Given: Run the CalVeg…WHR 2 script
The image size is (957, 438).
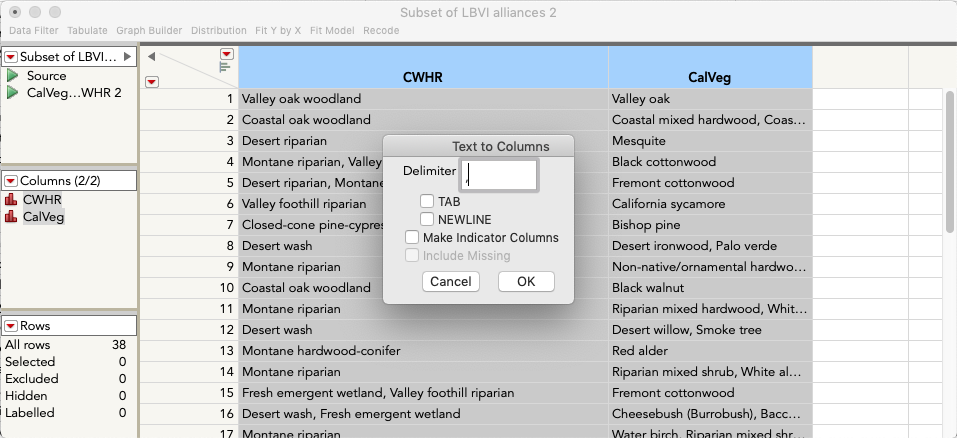Looking at the screenshot, I should click(x=12, y=93).
